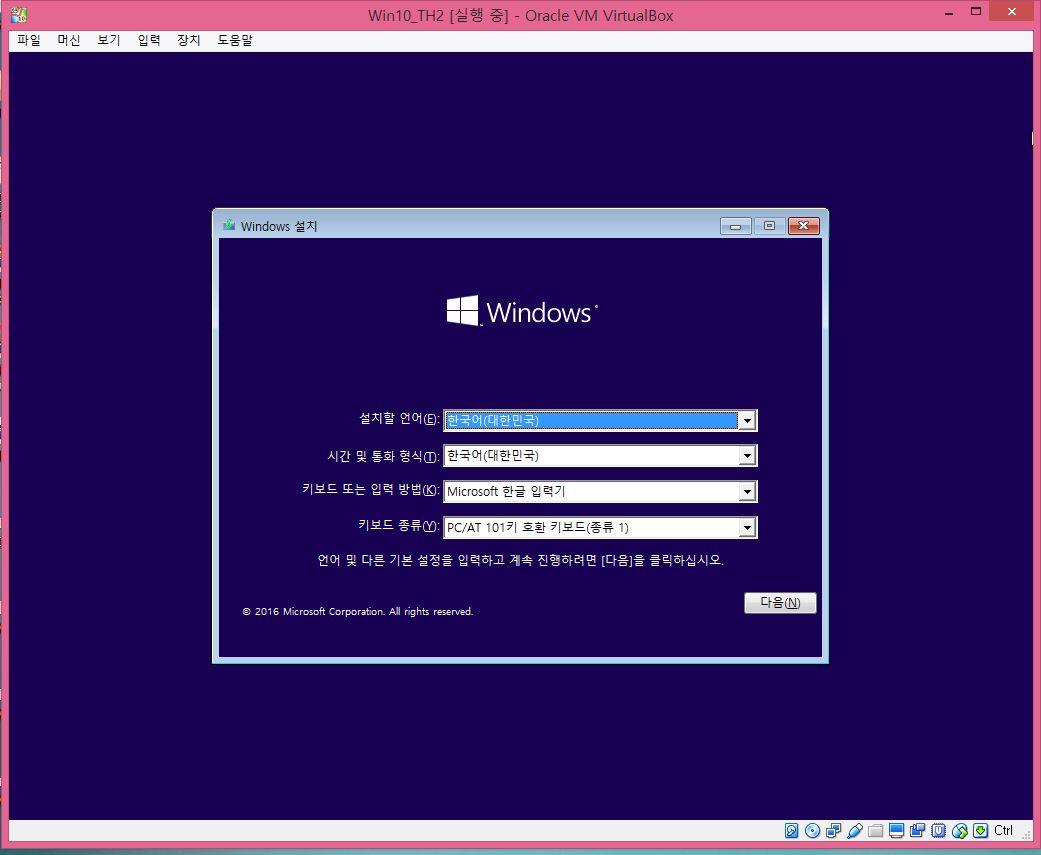Expand the 시간 및 통화 형식 dropdown arrow

point(747,455)
